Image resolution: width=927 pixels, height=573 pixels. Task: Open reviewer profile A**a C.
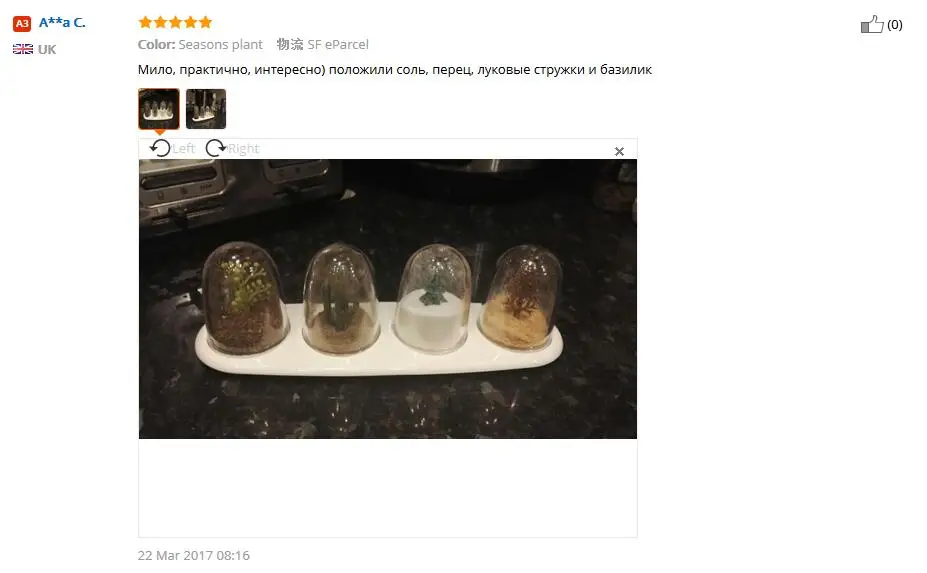62,22
